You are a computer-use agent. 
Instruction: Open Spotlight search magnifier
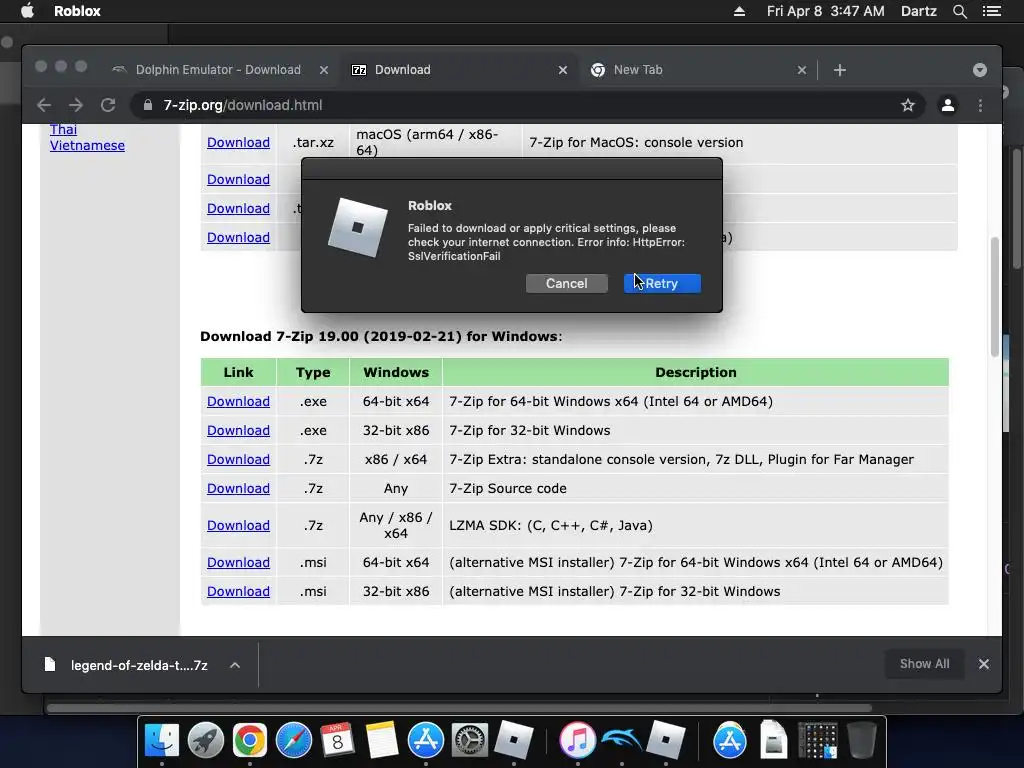(x=959, y=11)
